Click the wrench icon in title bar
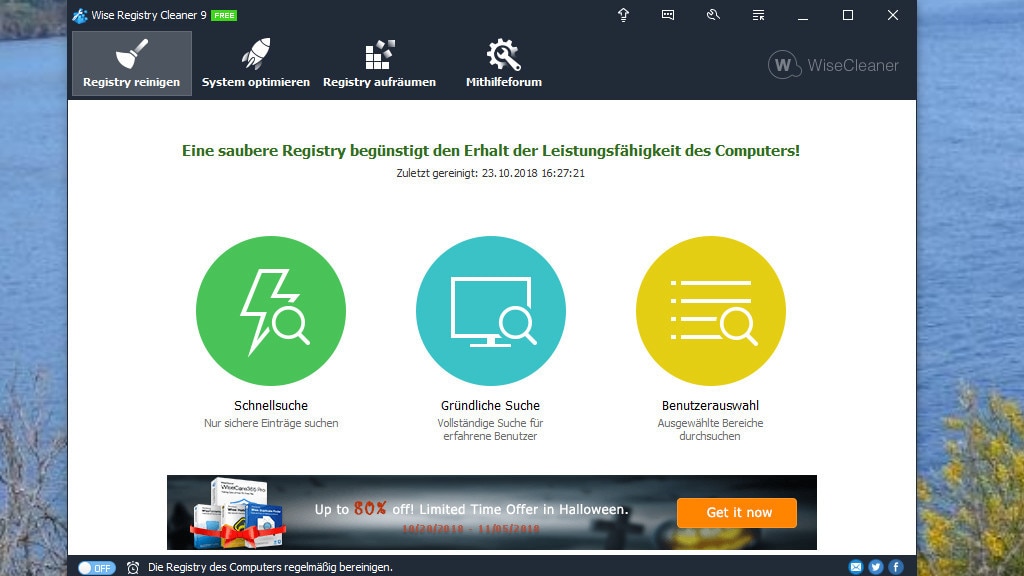Image resolution: width=1024 pixels, height=576 pixels. [x=713, y=15]
